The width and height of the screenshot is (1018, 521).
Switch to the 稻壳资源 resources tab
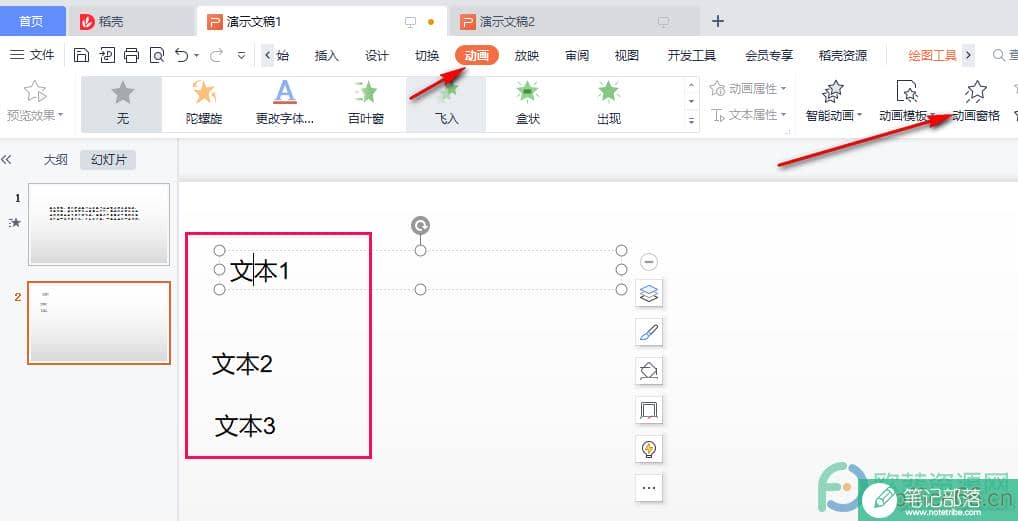(x=843, y=56)
